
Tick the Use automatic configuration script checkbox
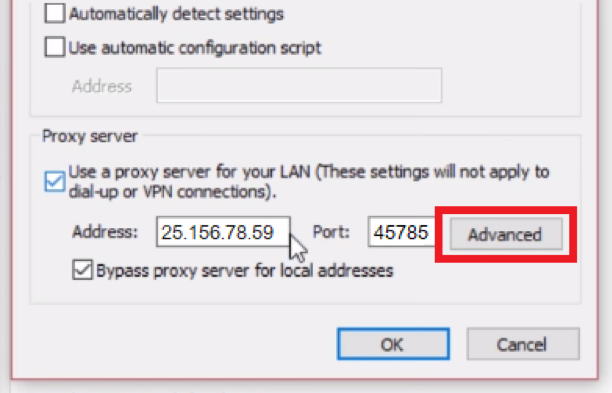(55, 47)
